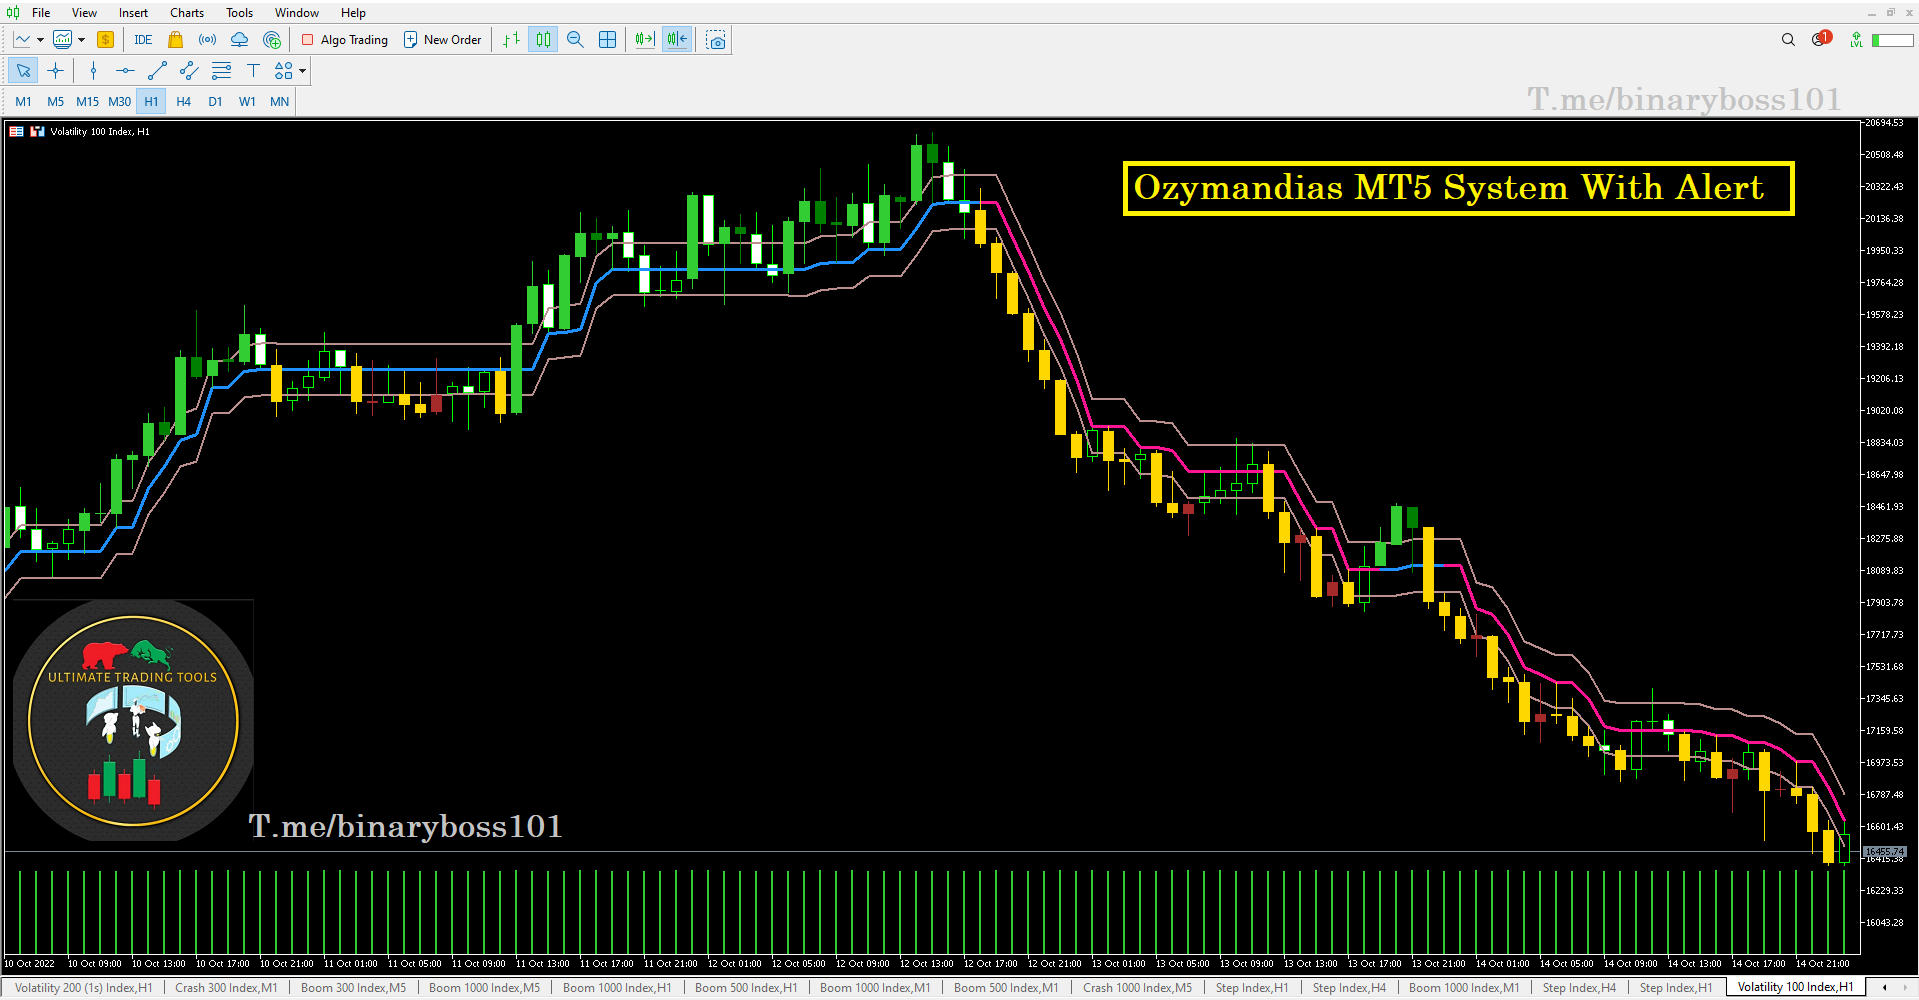The width and height of the screenshot is (1919, 1000).
Task: Switch to the Step Index,H4 chart tab
Action: pos(1350,988)
